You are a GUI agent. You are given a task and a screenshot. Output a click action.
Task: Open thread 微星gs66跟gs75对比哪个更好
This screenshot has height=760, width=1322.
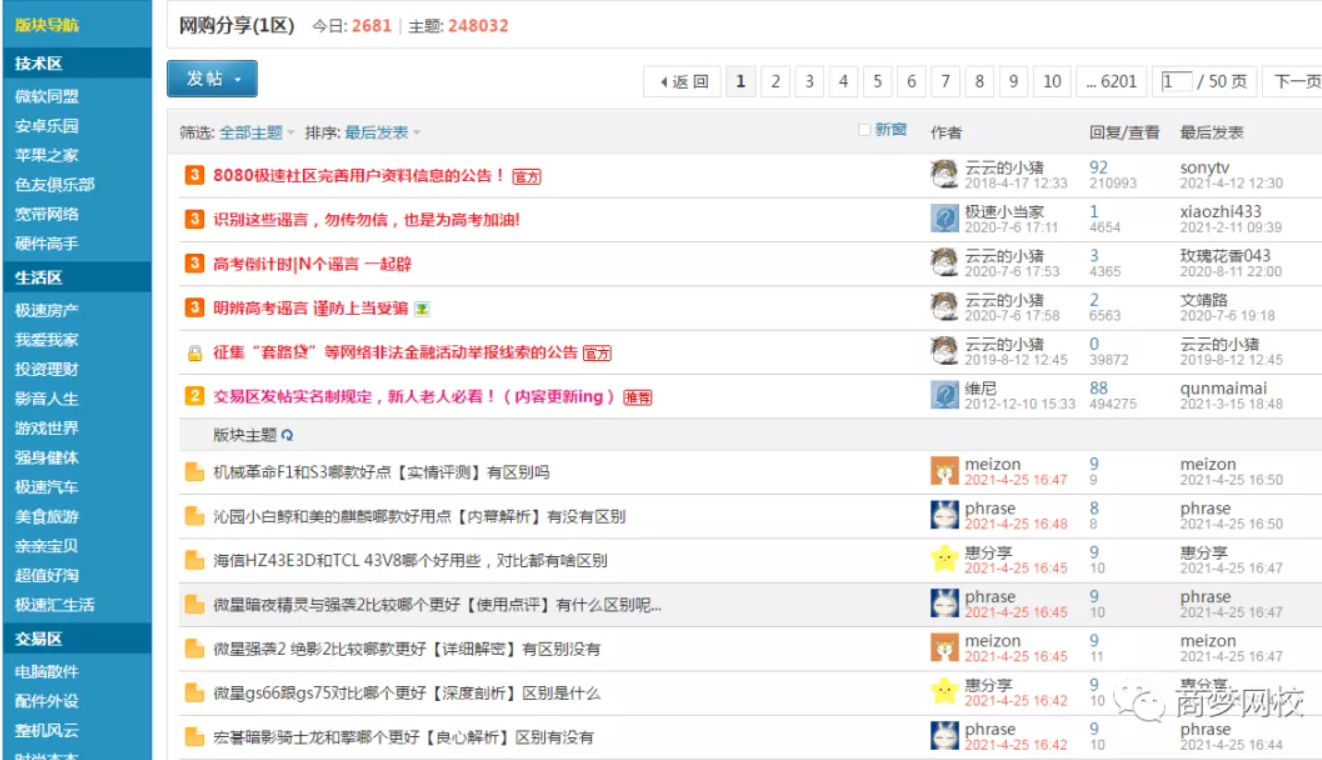tap(407, 693)
